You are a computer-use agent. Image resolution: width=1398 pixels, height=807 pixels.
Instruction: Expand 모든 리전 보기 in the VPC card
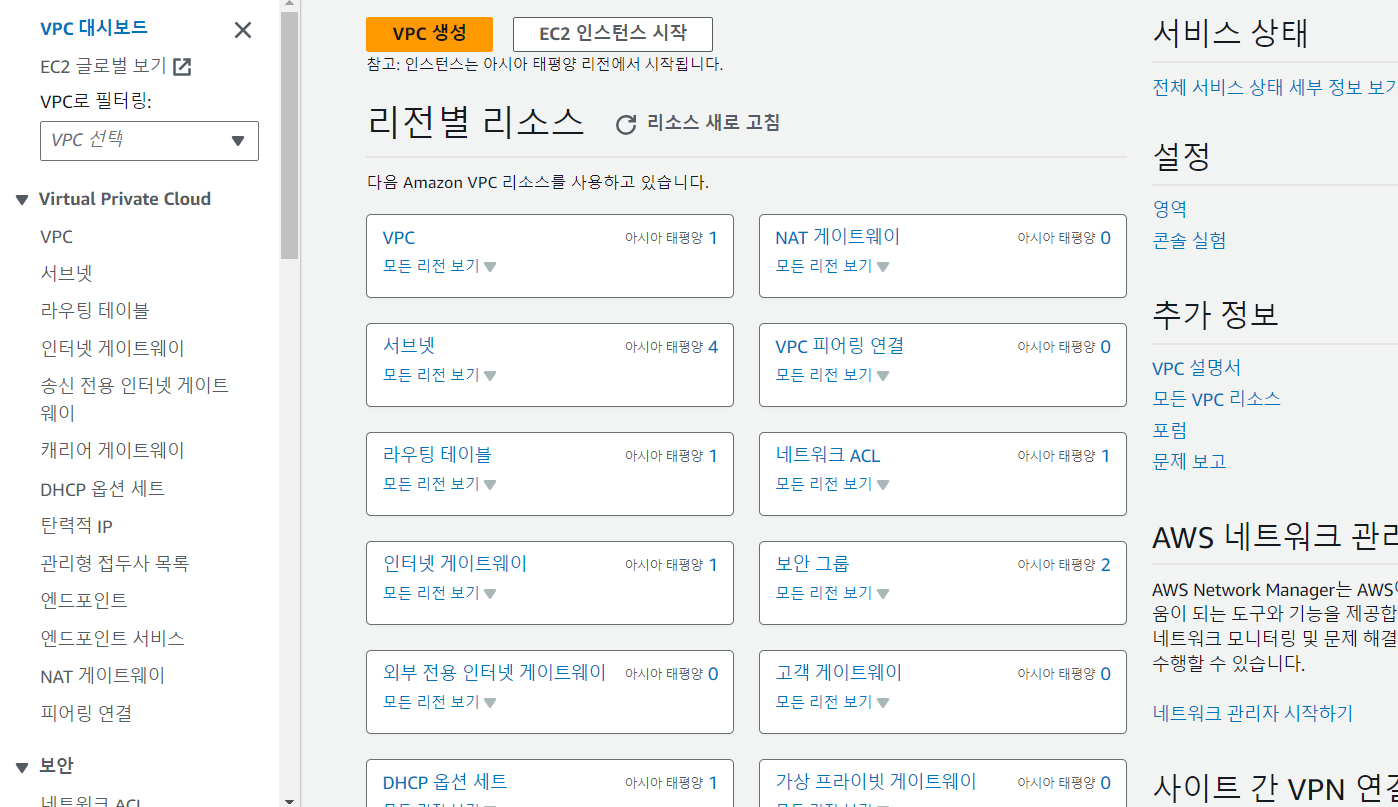[x=440, y=267]
